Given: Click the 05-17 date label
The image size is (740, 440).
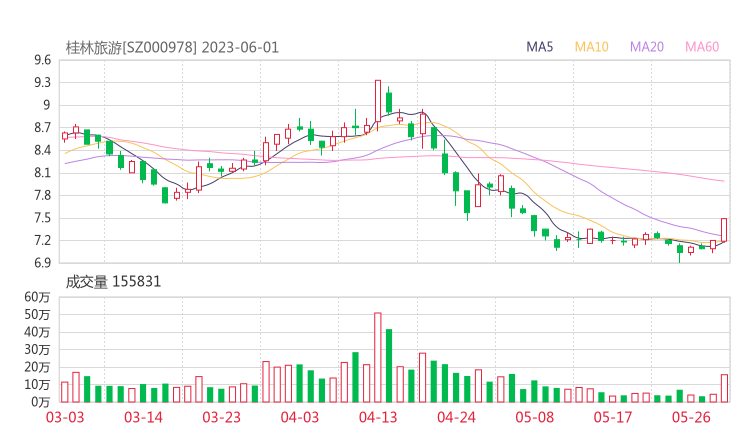Looking at the screenshot, I should pyautogui.click(x=613, y=418).
